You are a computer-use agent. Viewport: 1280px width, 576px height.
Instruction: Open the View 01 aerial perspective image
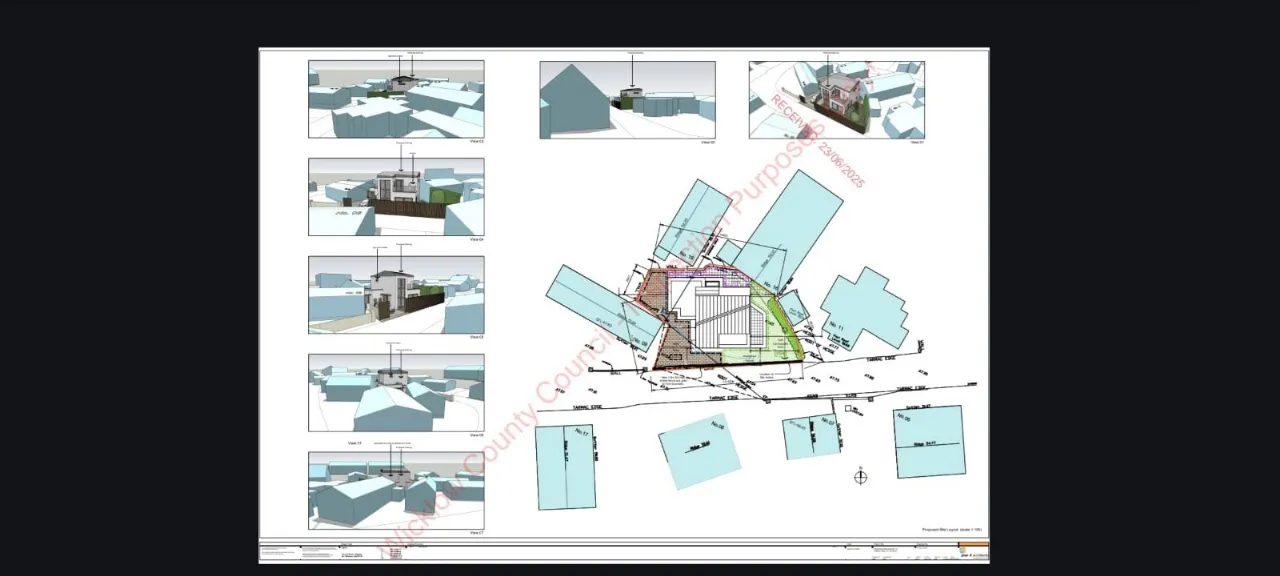(836, 99)
